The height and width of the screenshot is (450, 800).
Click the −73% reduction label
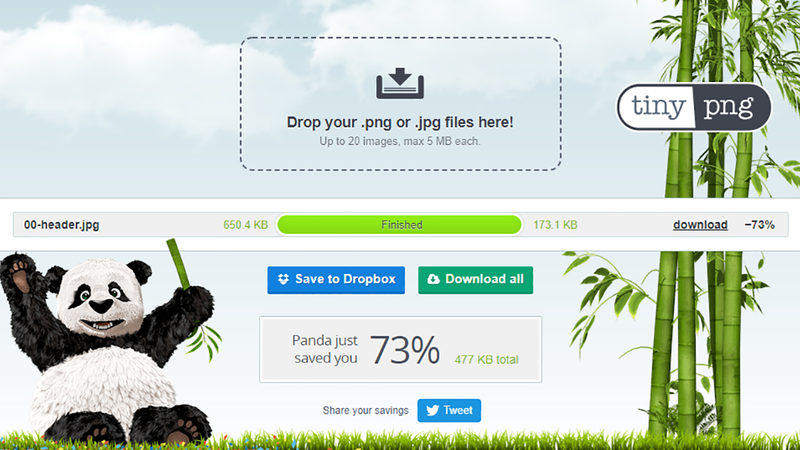click(759, 224)
